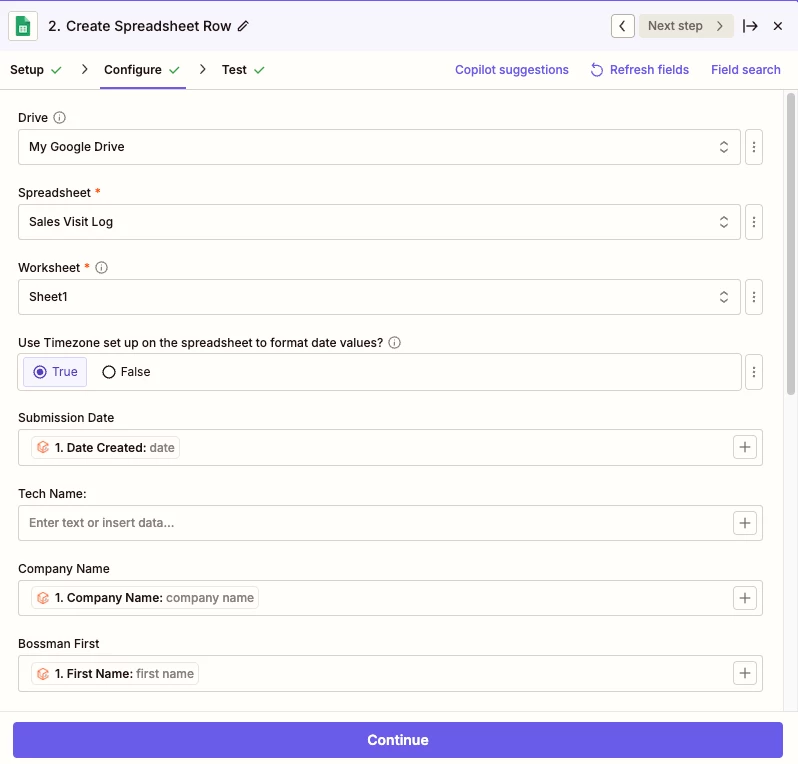Show info tooltip for Worksheet

point(101,268)
